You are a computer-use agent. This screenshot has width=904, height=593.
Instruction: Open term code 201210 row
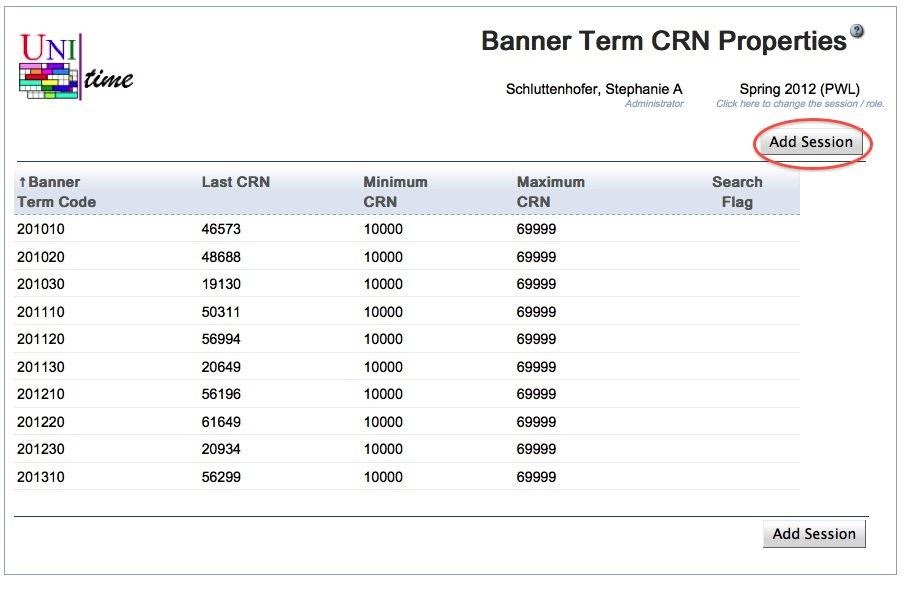pos(406,394)
